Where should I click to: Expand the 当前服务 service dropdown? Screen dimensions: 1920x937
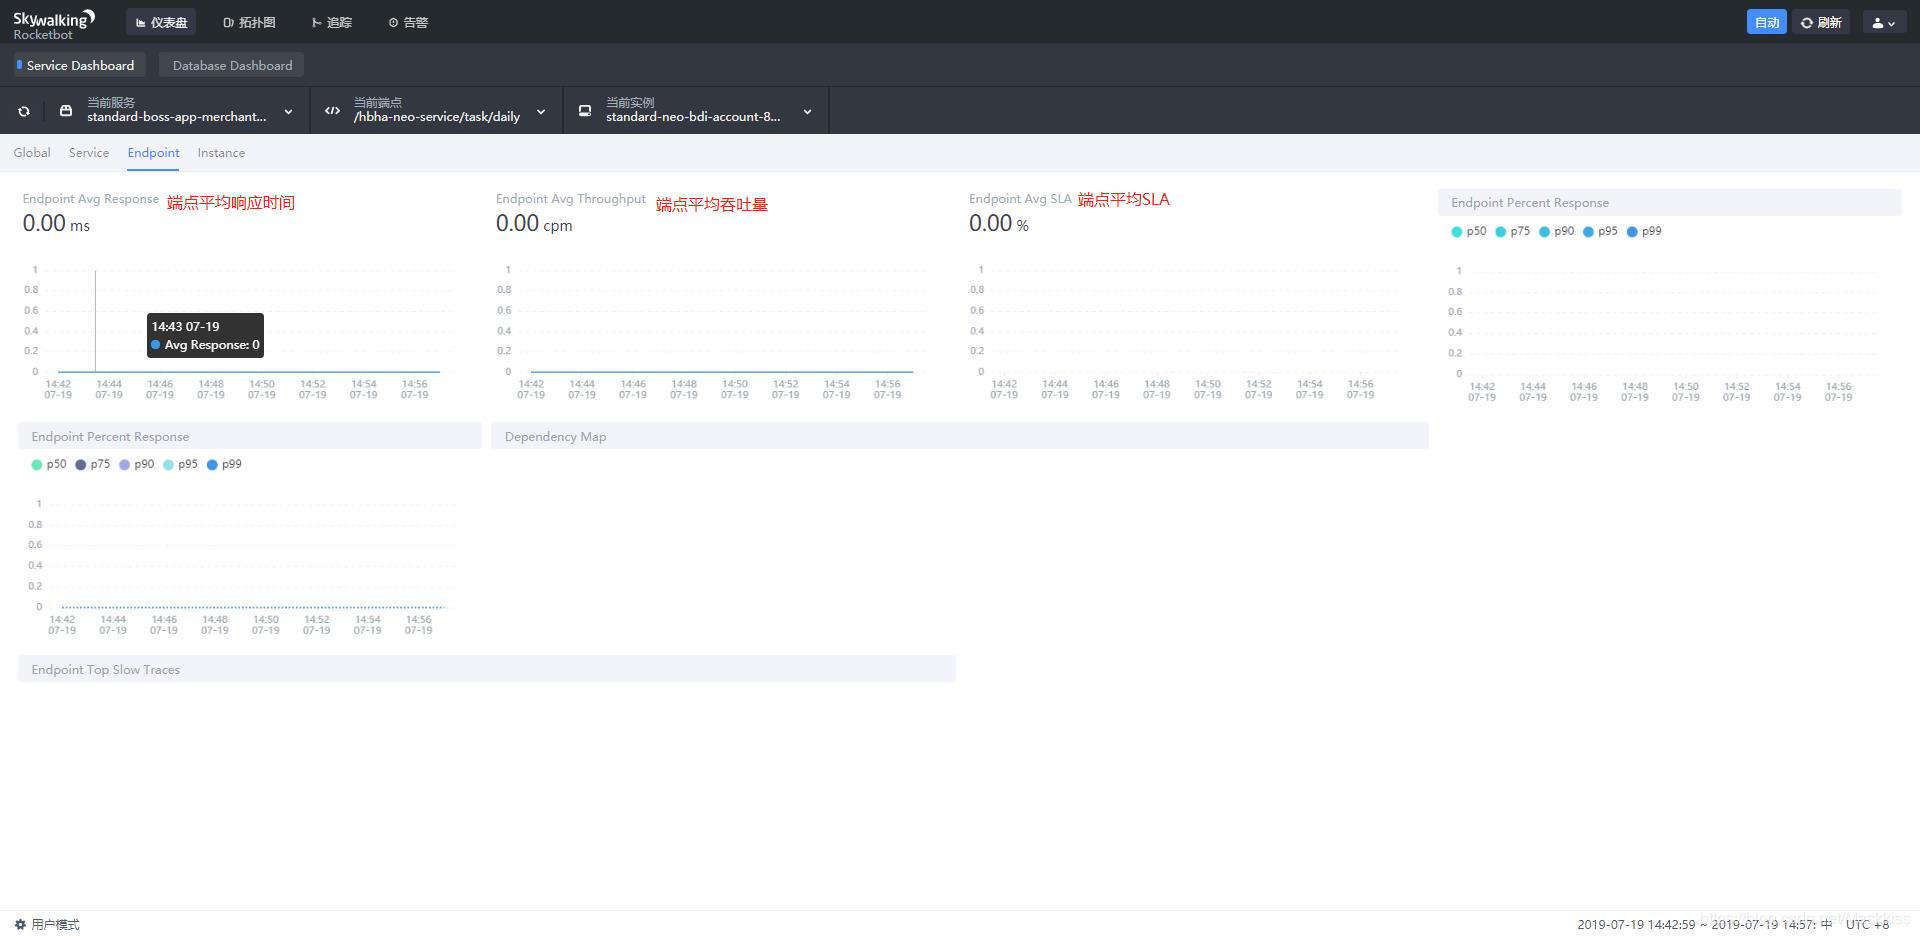tap(288, 111)
